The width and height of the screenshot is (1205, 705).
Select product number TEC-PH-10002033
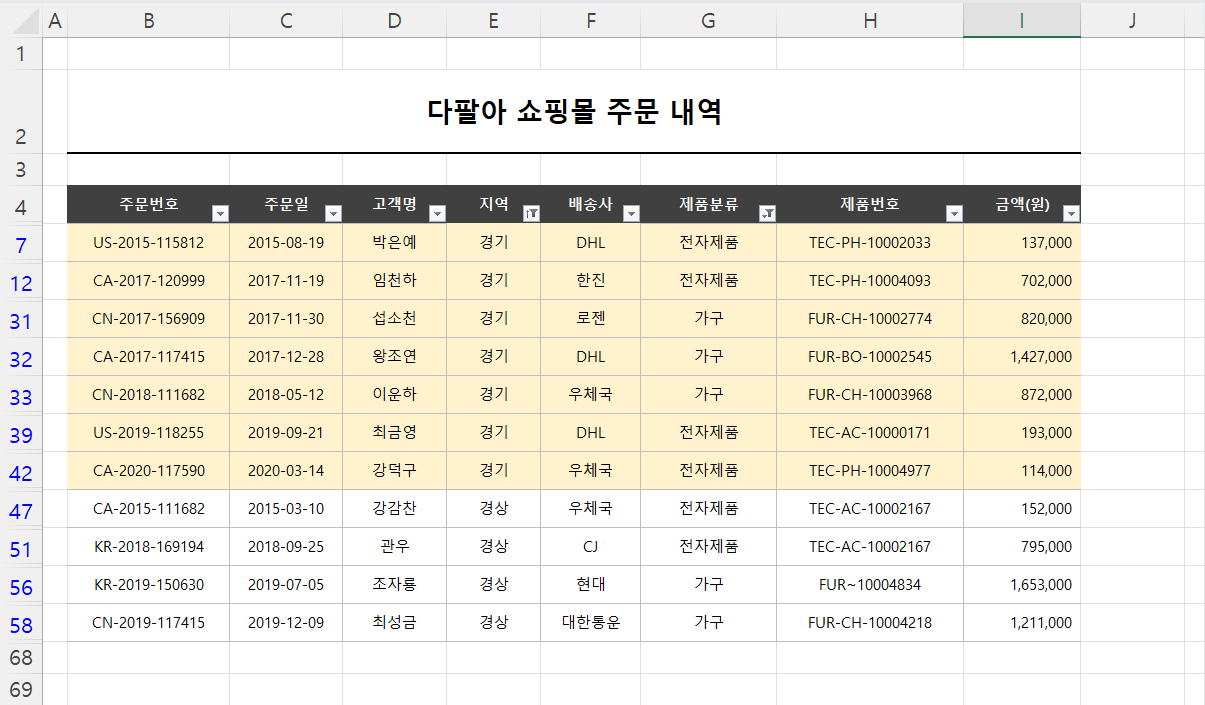point(870,243)
